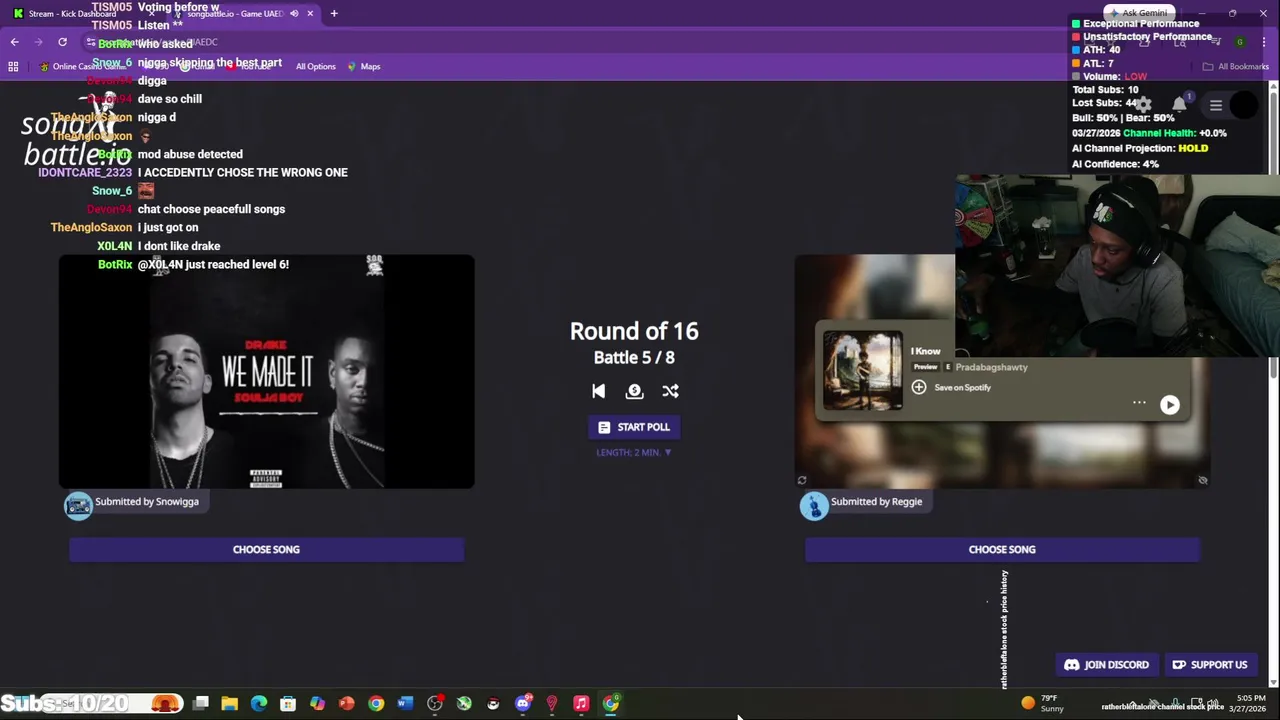
Task: Launch Microsoft Edge from taskbar
Action: pyautogui.click(x=259, y=704)
